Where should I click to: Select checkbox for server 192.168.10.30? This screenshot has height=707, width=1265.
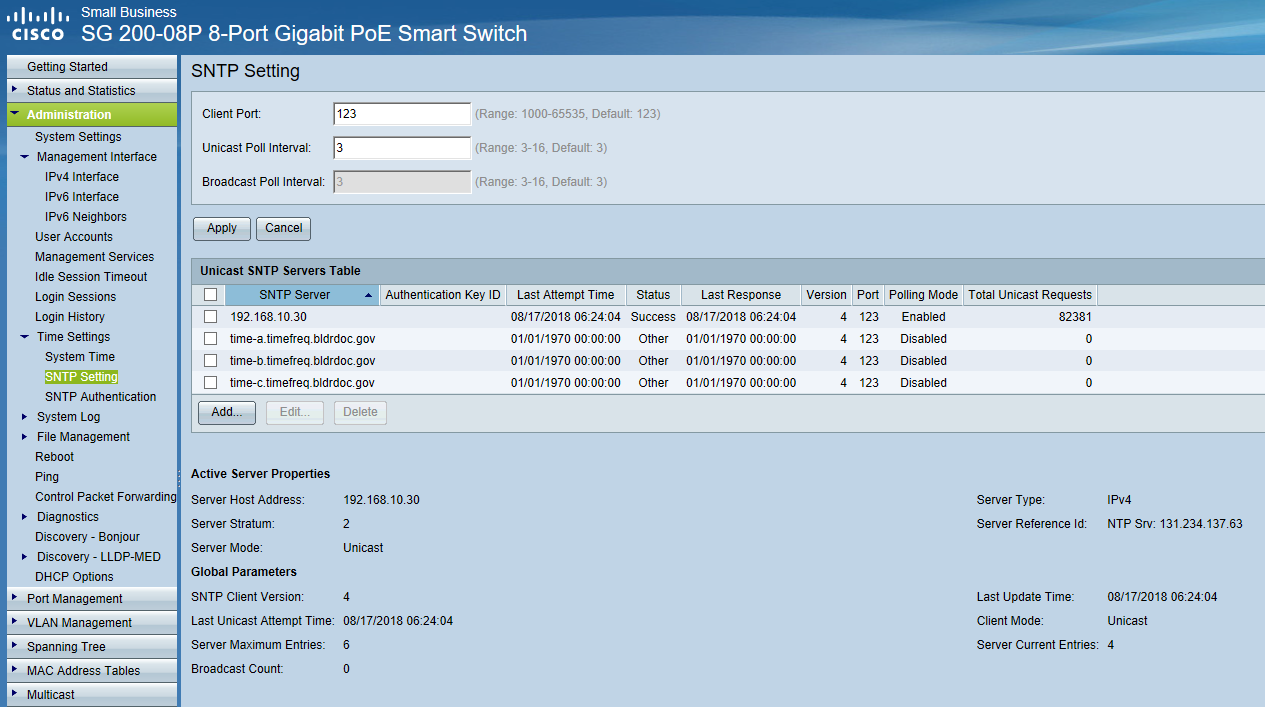tap(210, 317)
